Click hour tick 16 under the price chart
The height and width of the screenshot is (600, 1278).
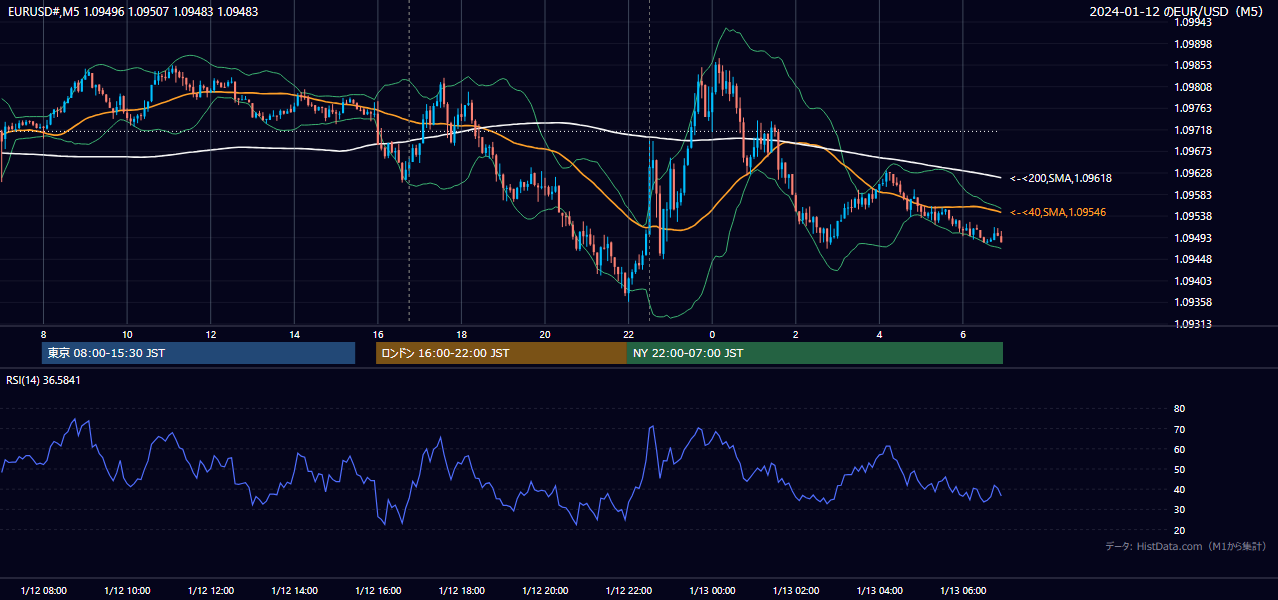pyautogui.click(x=378, y=334)
